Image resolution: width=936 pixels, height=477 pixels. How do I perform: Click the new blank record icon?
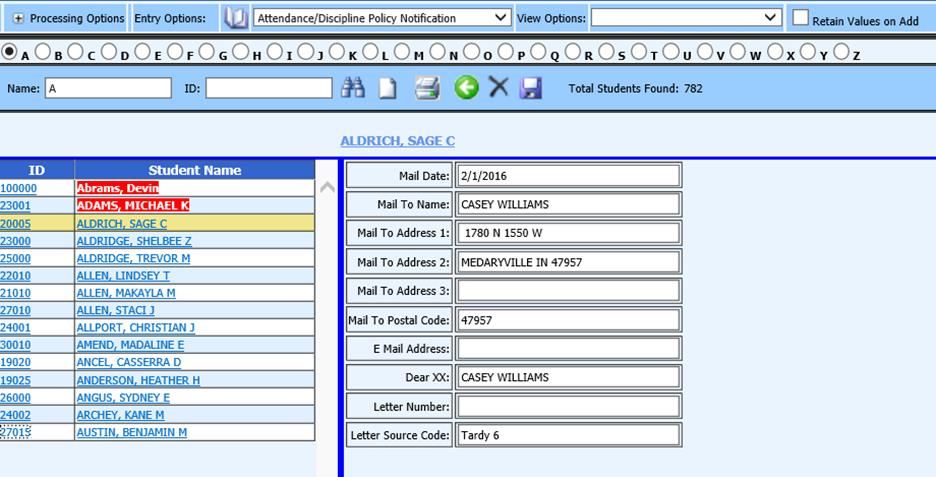387,88
